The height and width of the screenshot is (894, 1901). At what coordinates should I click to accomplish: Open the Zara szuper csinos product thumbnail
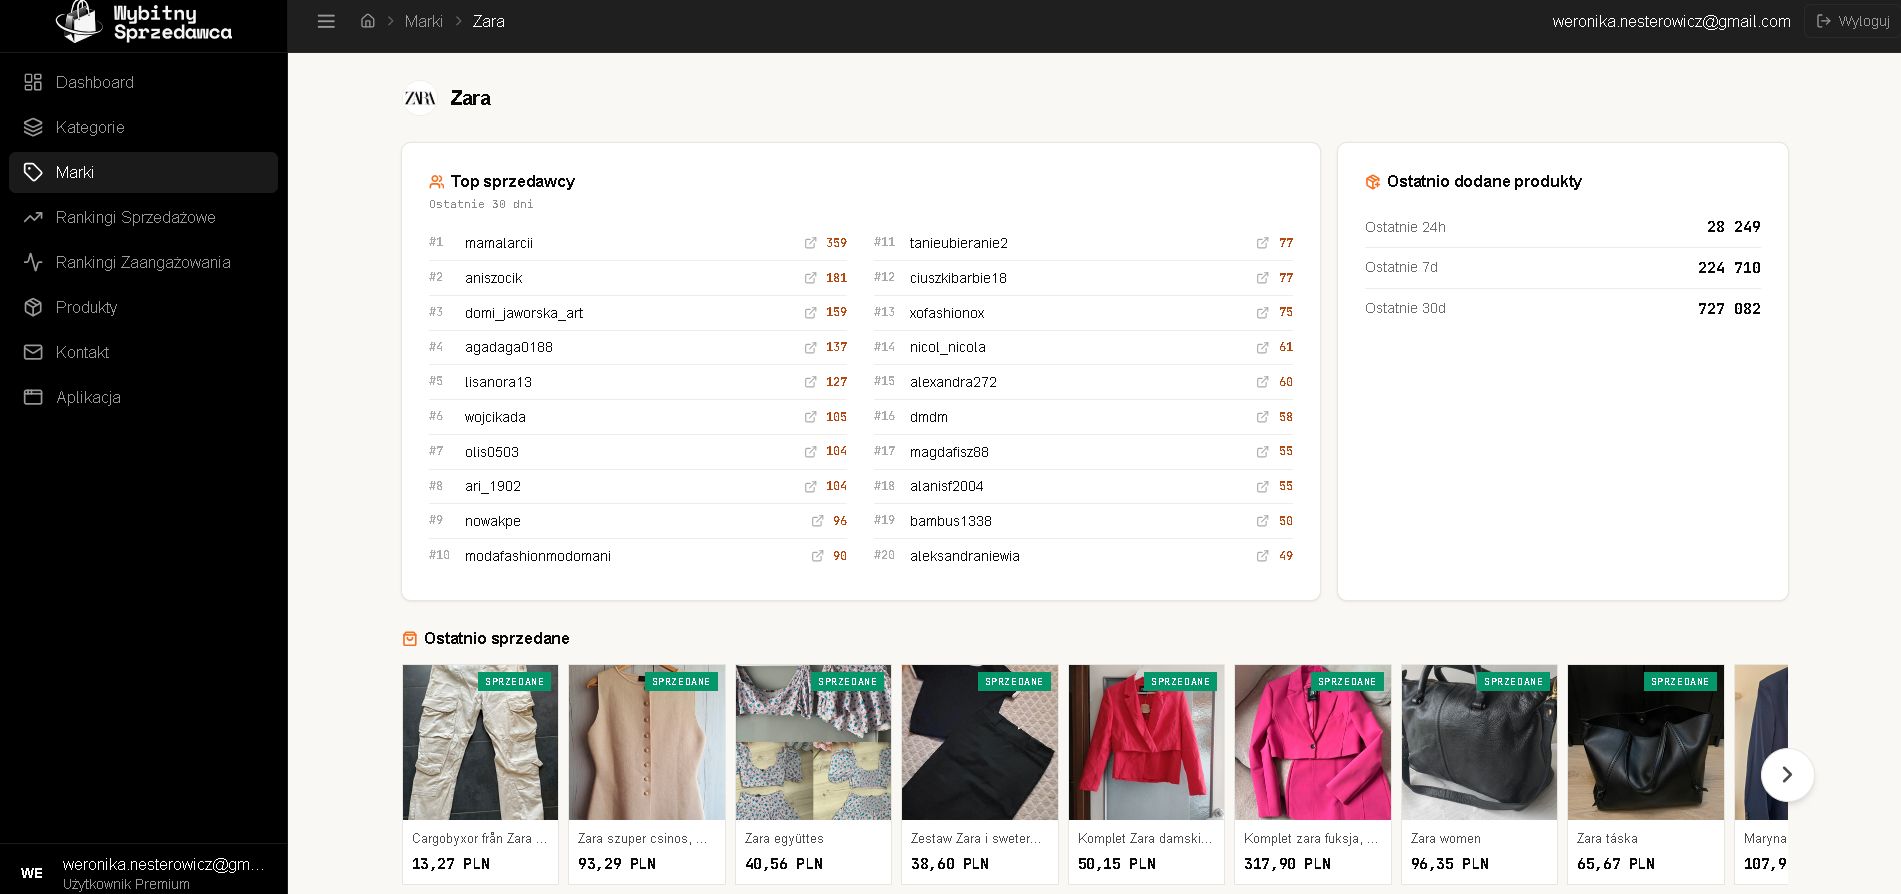coord(647,742)
